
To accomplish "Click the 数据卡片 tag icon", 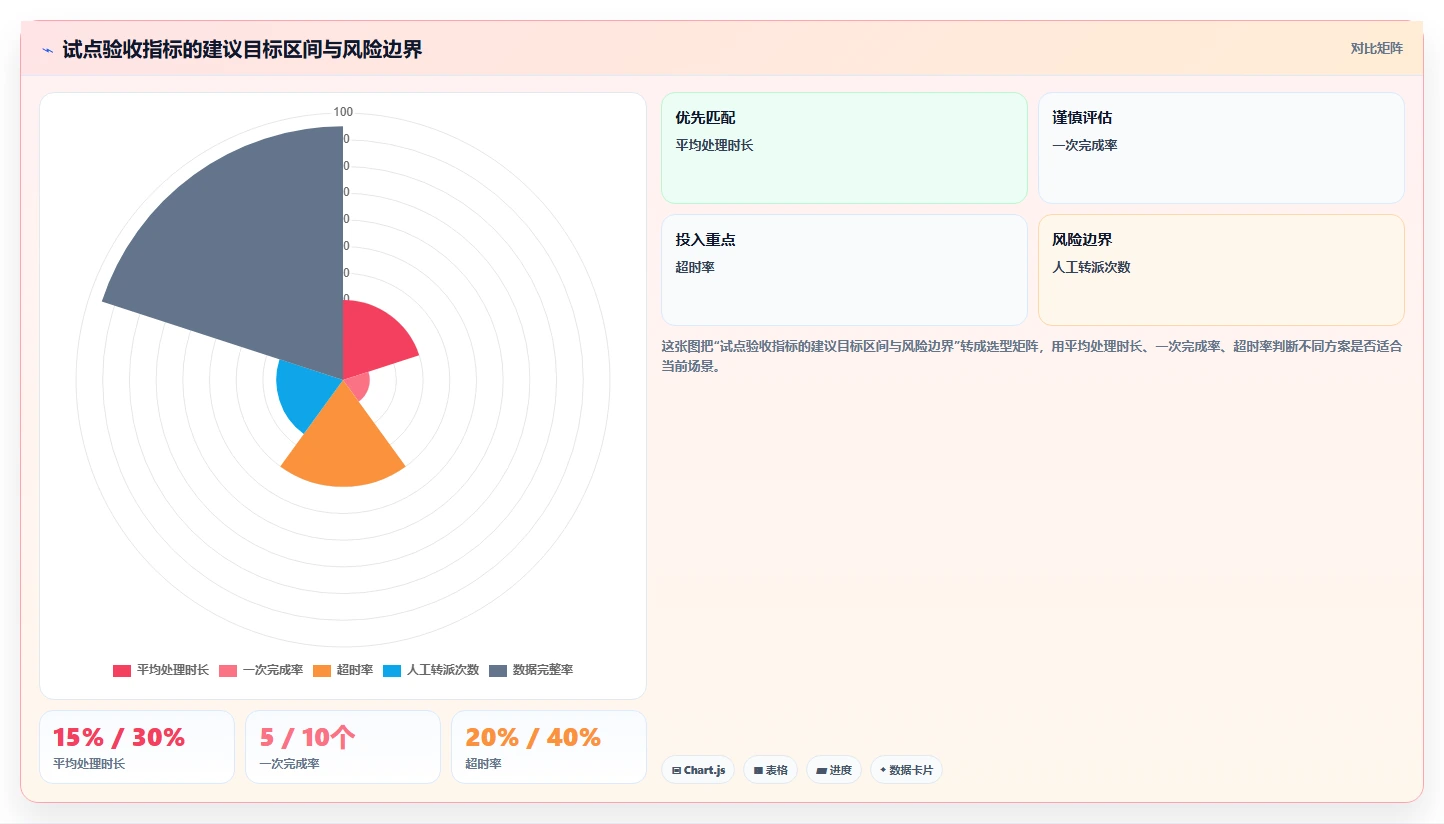I will [883, 770].
